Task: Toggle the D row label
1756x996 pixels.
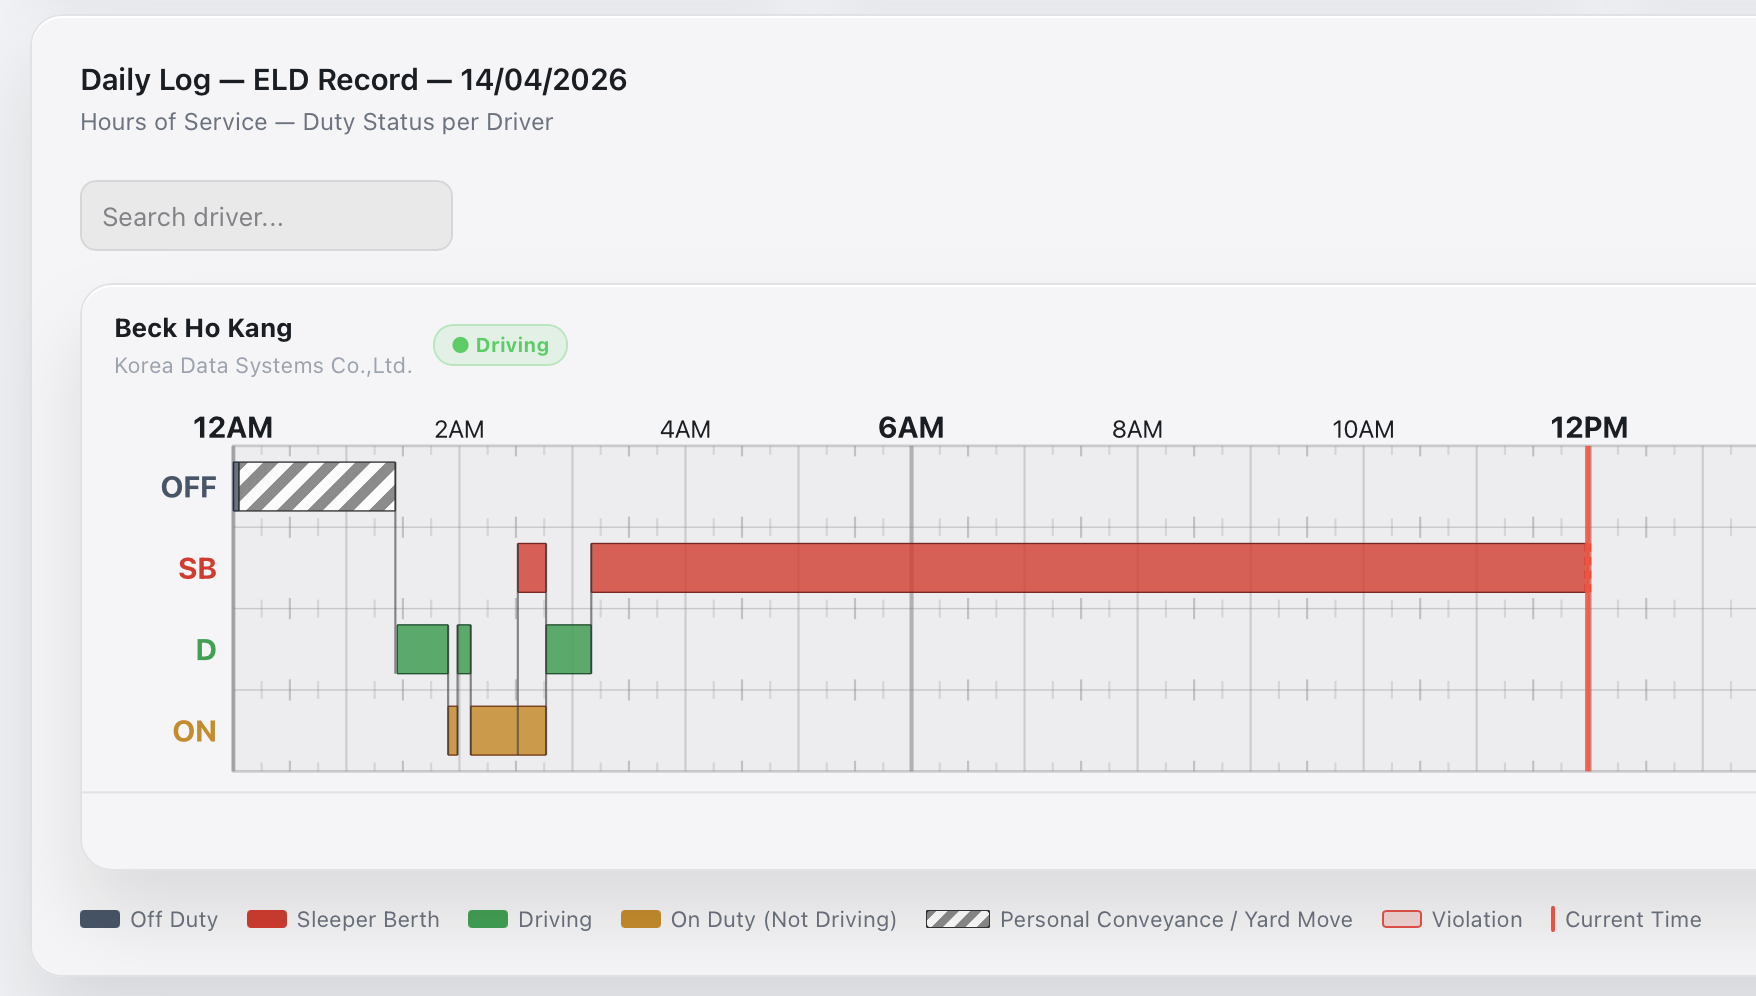Action: click(204, 649)
